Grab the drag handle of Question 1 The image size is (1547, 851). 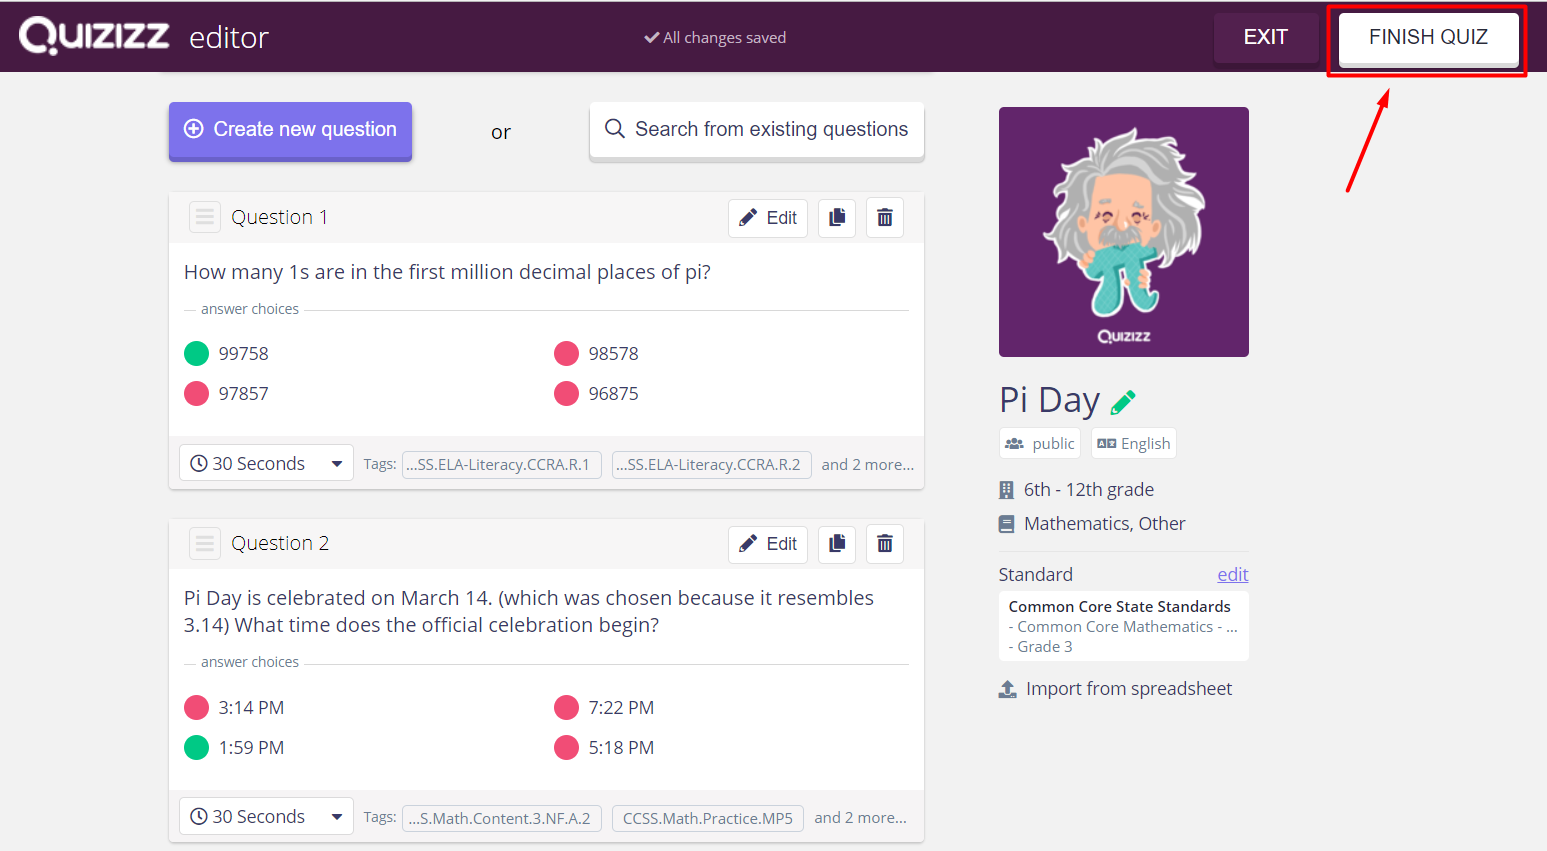[204, 217]
